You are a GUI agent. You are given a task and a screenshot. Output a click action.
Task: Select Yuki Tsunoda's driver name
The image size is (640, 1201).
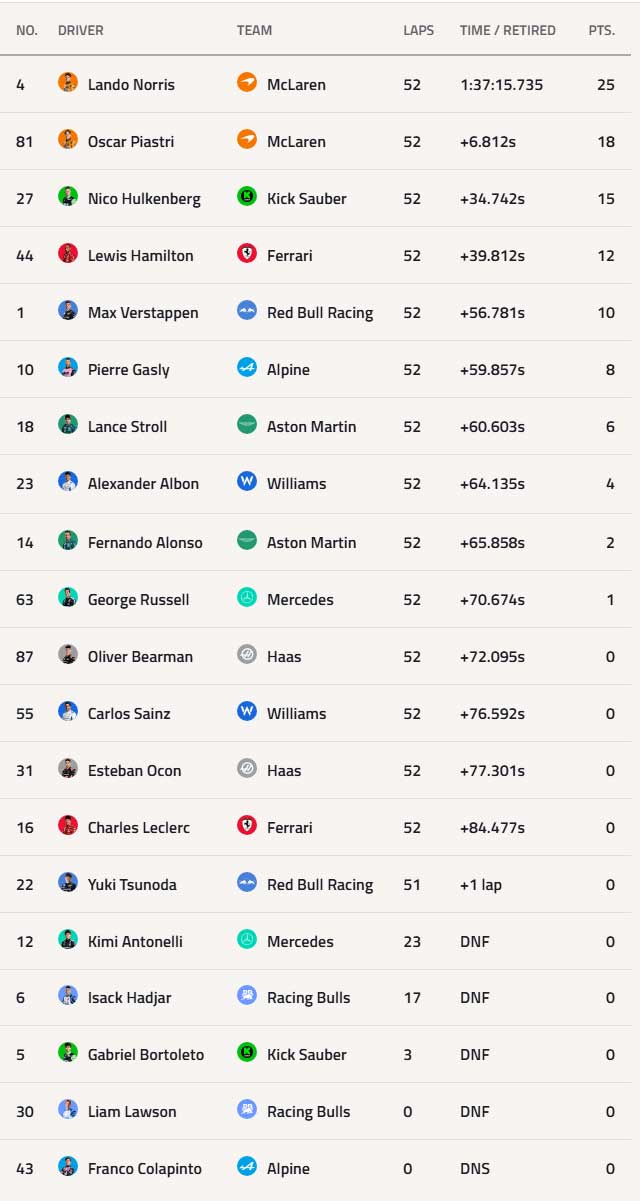tap(132, 884)
